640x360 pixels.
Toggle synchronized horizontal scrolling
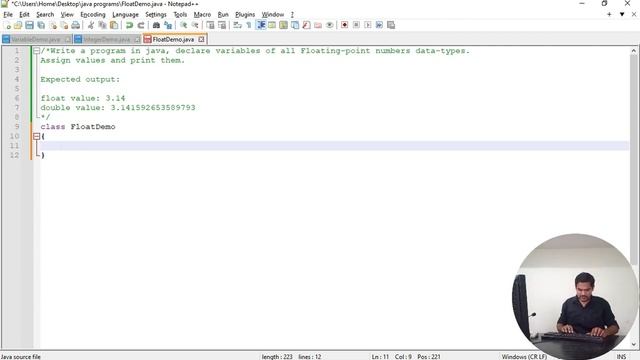pos(222,25)
